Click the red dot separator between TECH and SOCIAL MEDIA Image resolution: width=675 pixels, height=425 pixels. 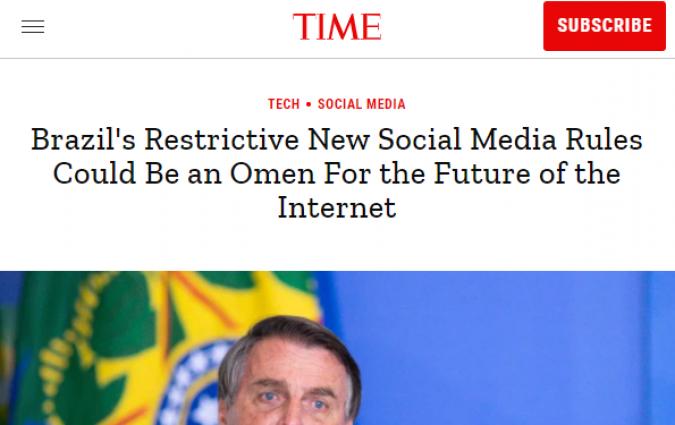tap(309, 104)
